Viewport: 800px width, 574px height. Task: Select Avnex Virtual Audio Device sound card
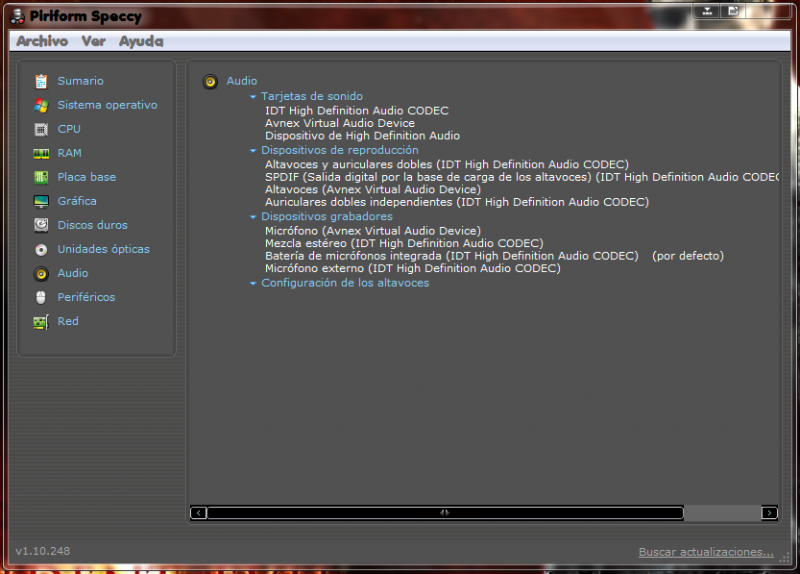(340, 123)
